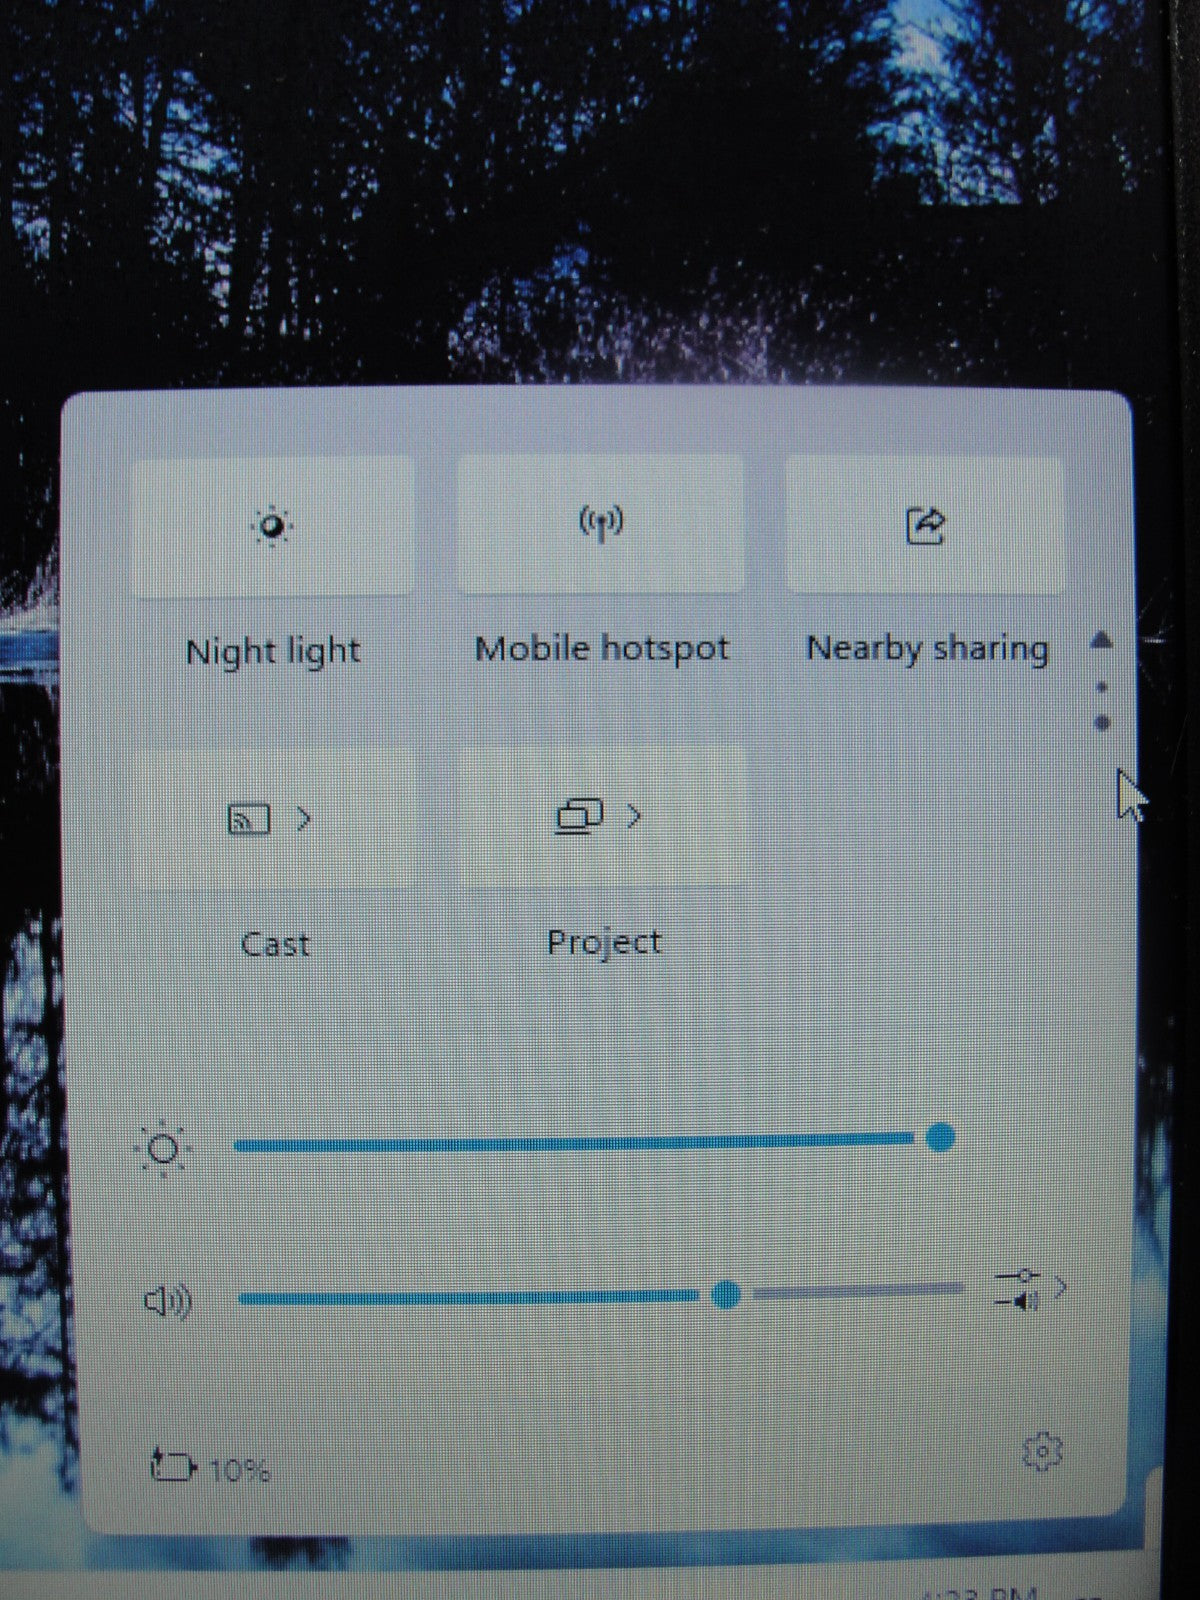1200x1600 pixels.
Task: Open battery settings from battery icon
Action: (172, 1466)
